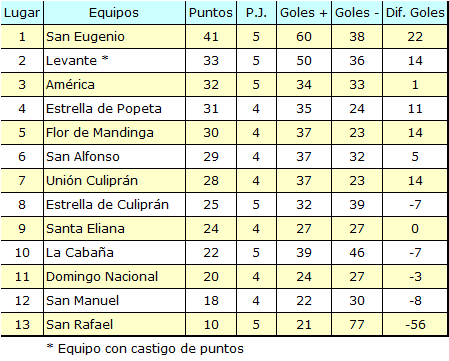The height and width of the screenshot is (361, 449).
Task: Select the Santa Eliana cell
Action: (x=114, y=229)
